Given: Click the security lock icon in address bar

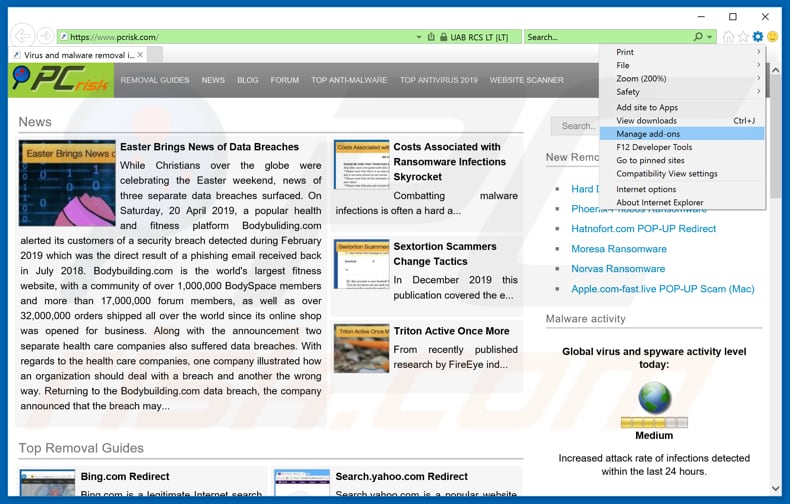Looking at the screenshot, I should (x=443, y=37).
